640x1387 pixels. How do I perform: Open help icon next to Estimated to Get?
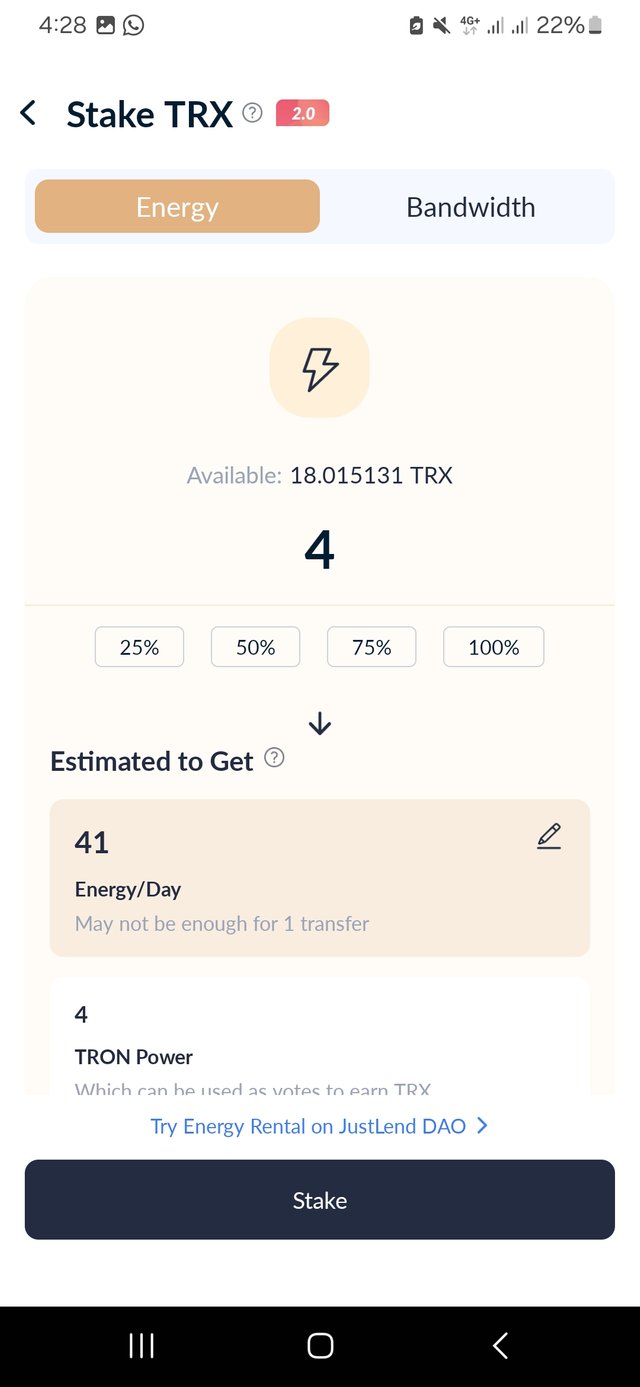coord(274,758)
